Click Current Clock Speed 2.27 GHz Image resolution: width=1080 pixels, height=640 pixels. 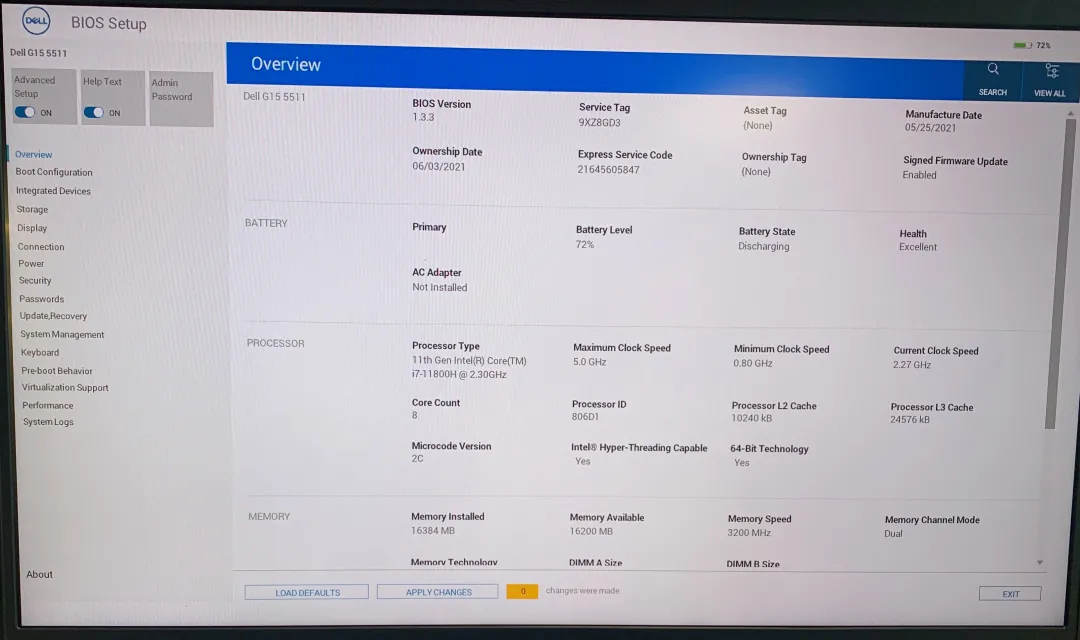pyautogui.click(x=912, y=364)
